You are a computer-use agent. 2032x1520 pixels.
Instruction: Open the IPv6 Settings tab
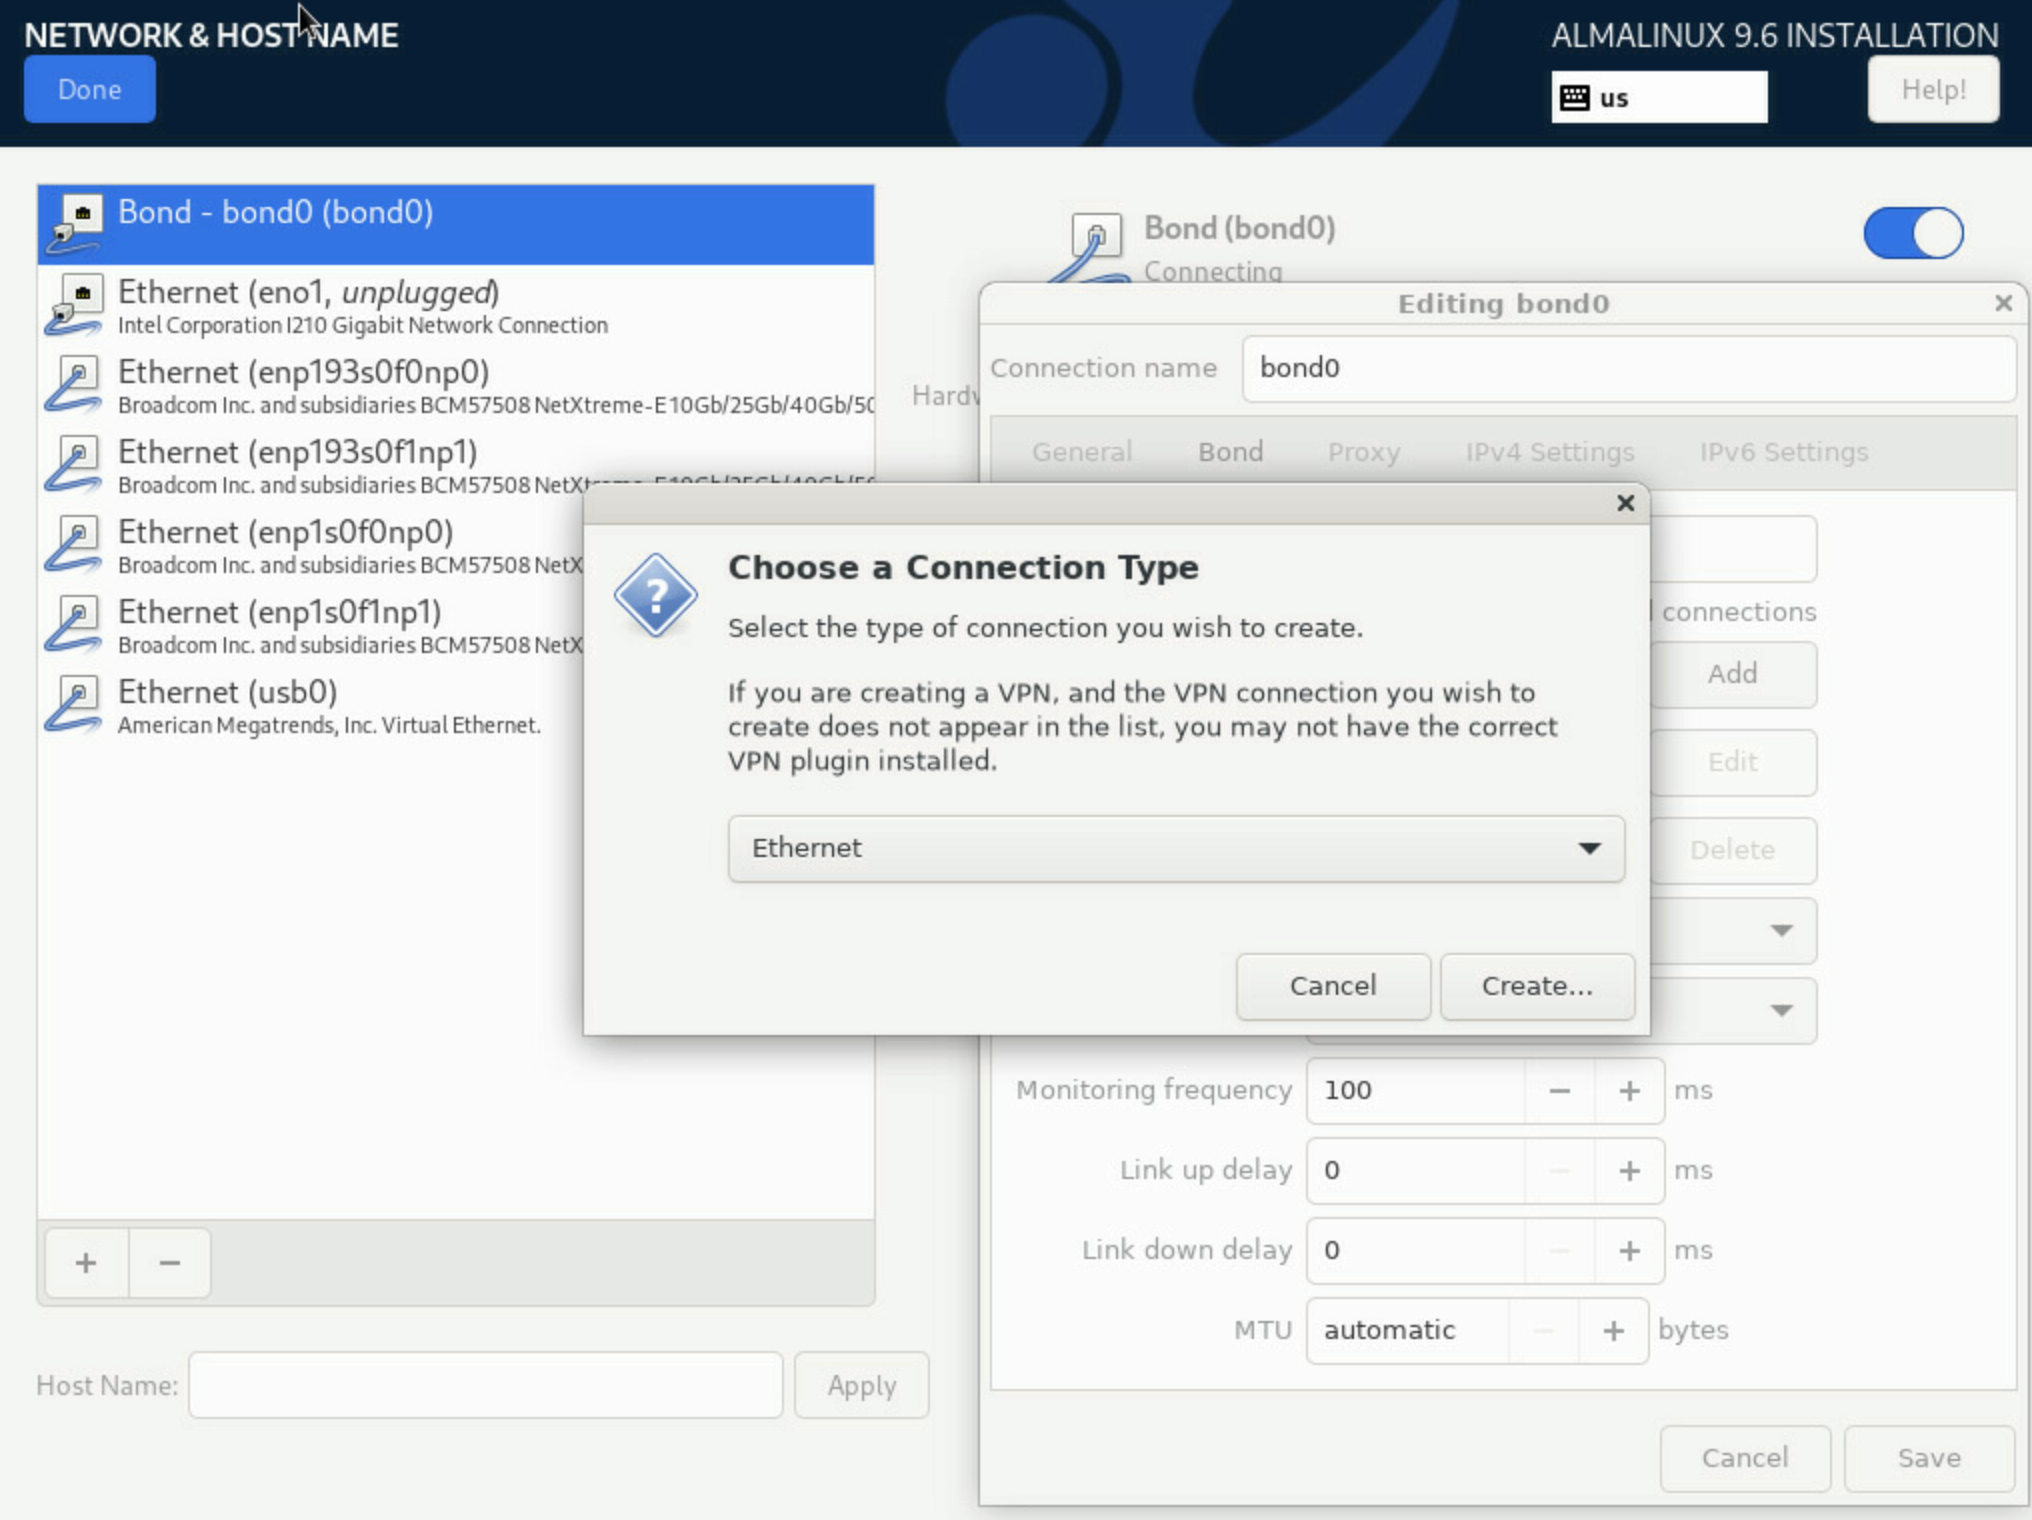tap(1784, 452)
